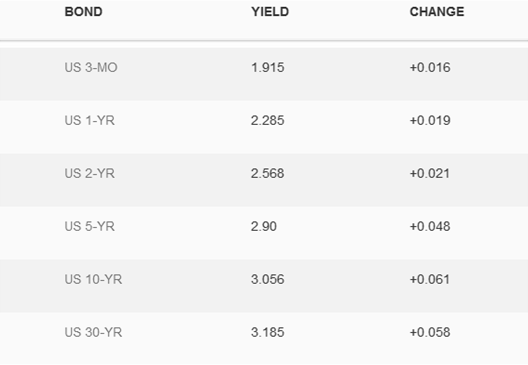Click the 2.90 yield cell

click(264, 226)
